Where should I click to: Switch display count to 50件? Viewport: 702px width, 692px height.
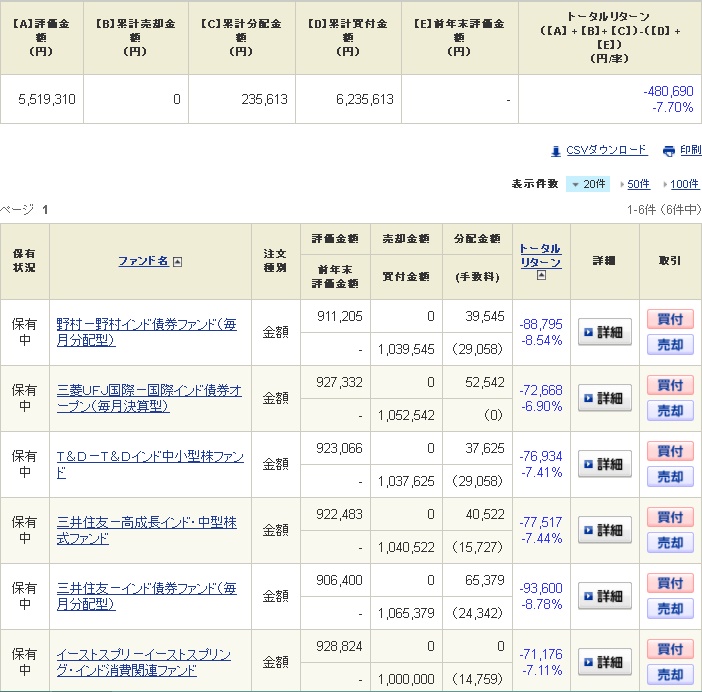coord(638,184)
